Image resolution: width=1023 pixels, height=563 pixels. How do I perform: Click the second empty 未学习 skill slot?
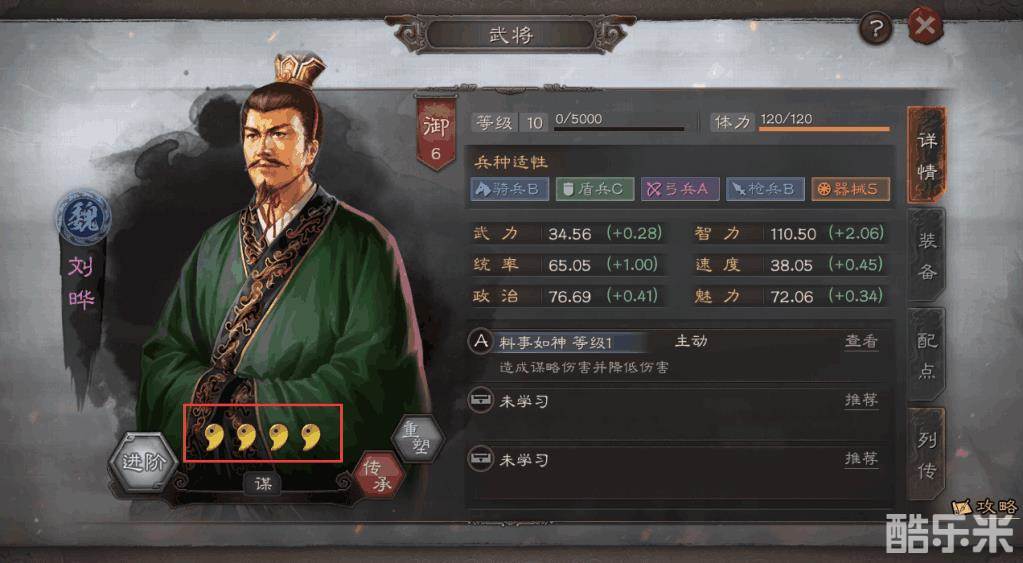tap(679, 460)
